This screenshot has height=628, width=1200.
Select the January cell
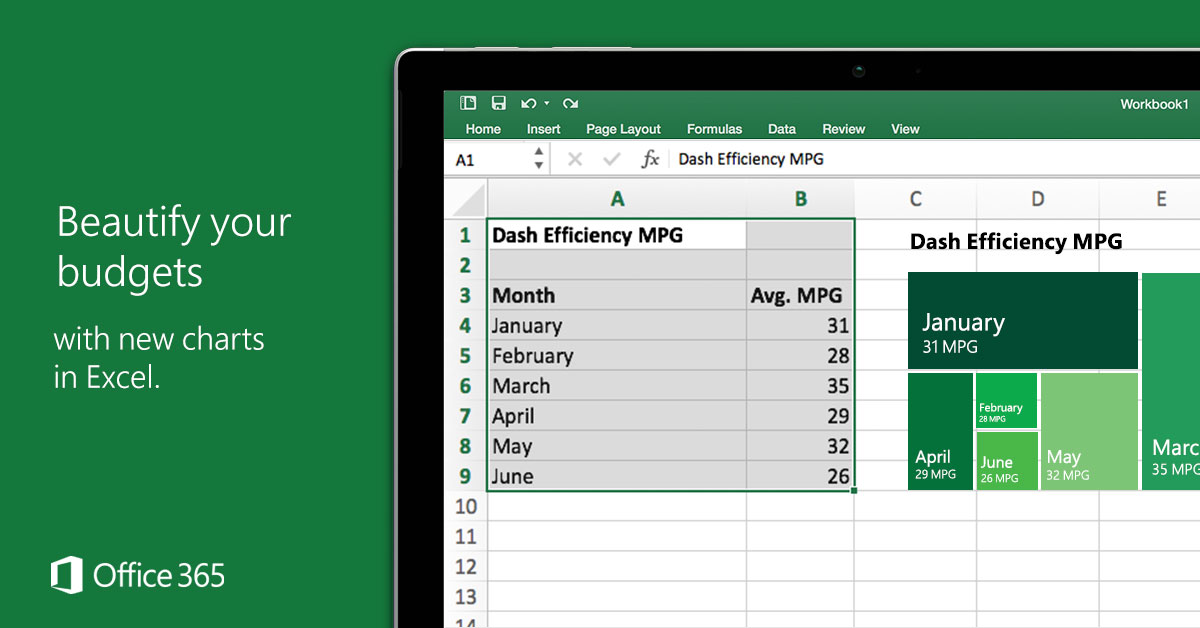tap(617, 325)
